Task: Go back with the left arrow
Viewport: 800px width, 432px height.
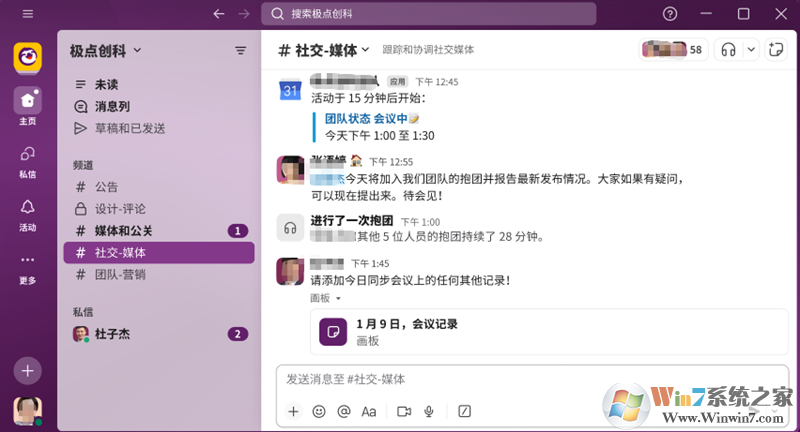Action: point(219,14)
